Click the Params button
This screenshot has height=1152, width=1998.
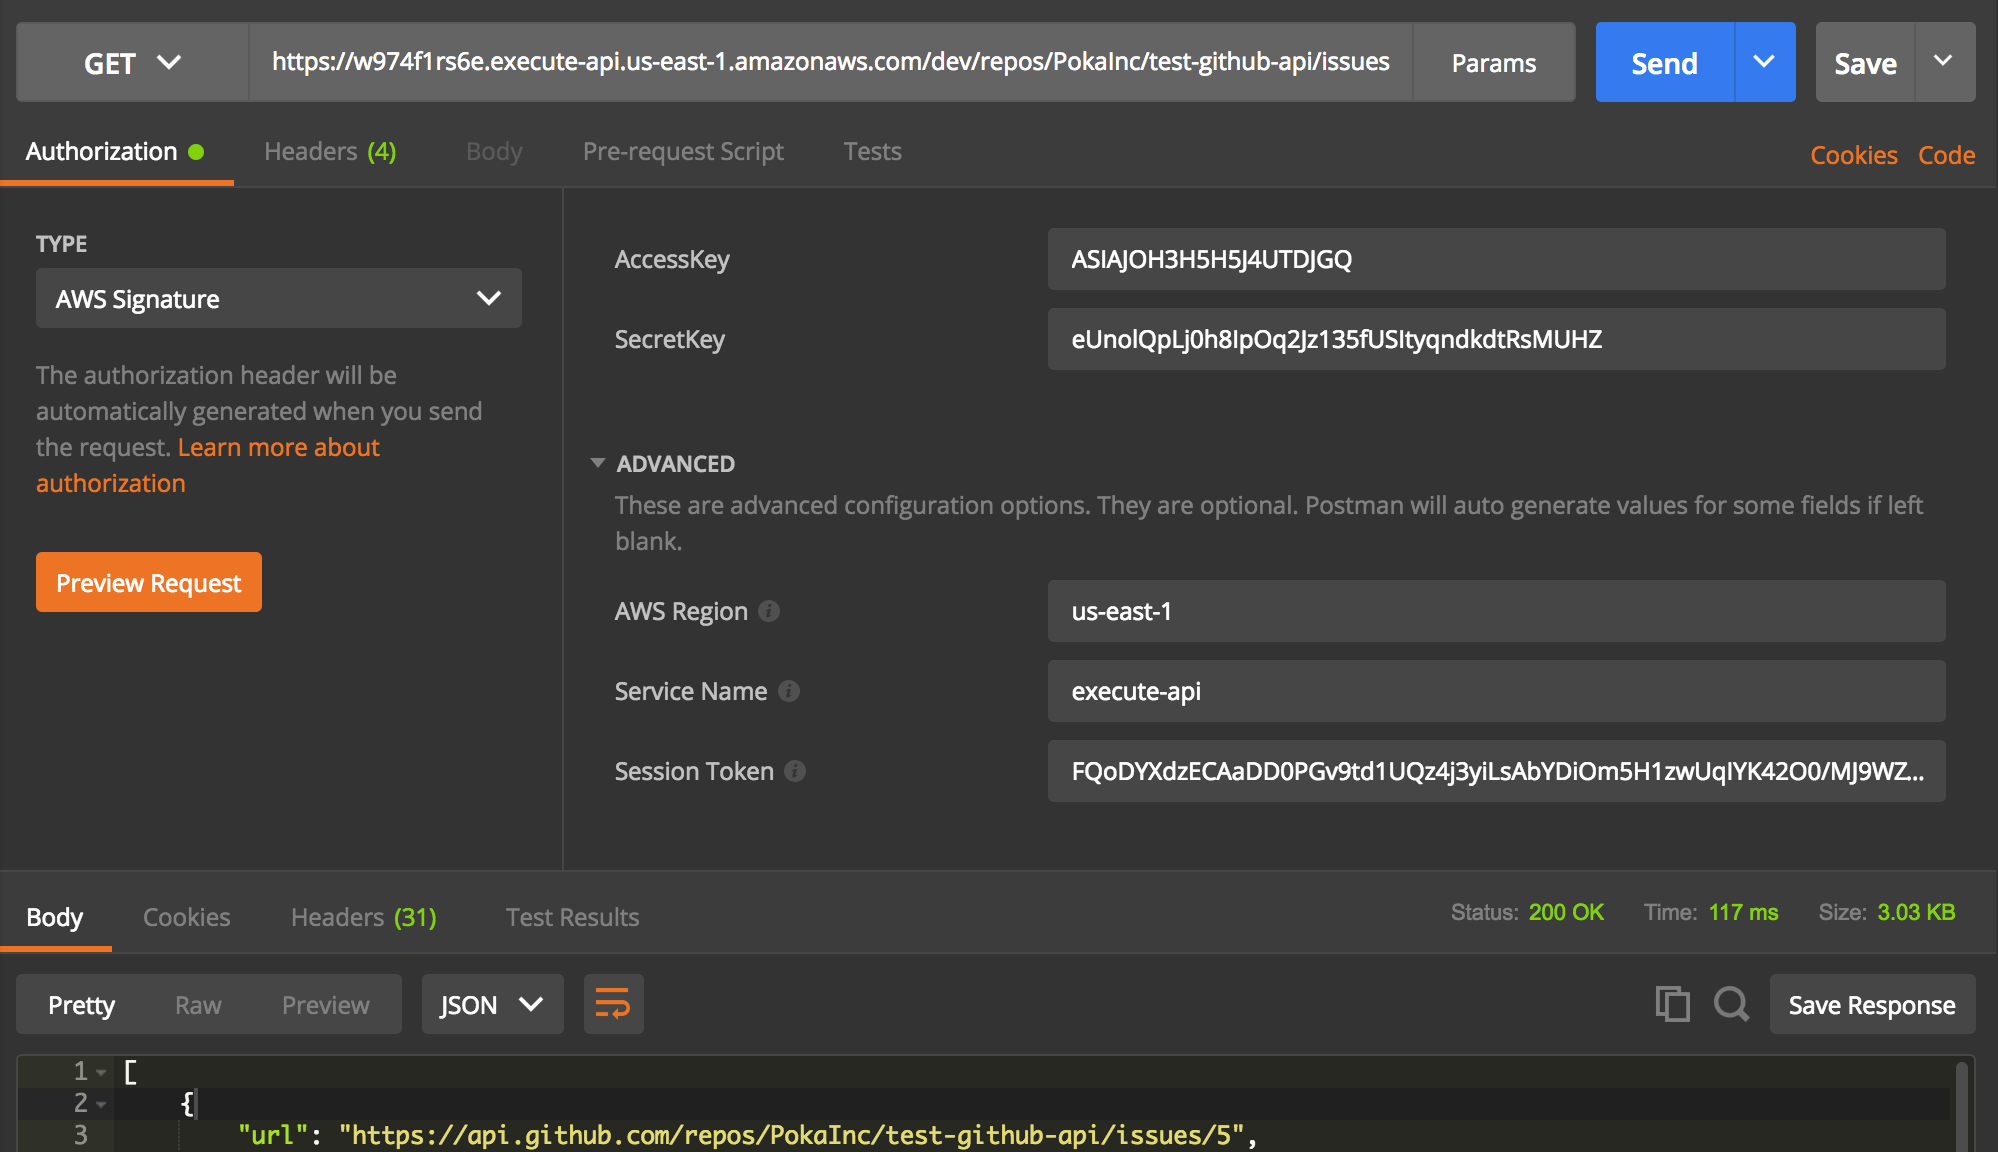[1493, 62]
